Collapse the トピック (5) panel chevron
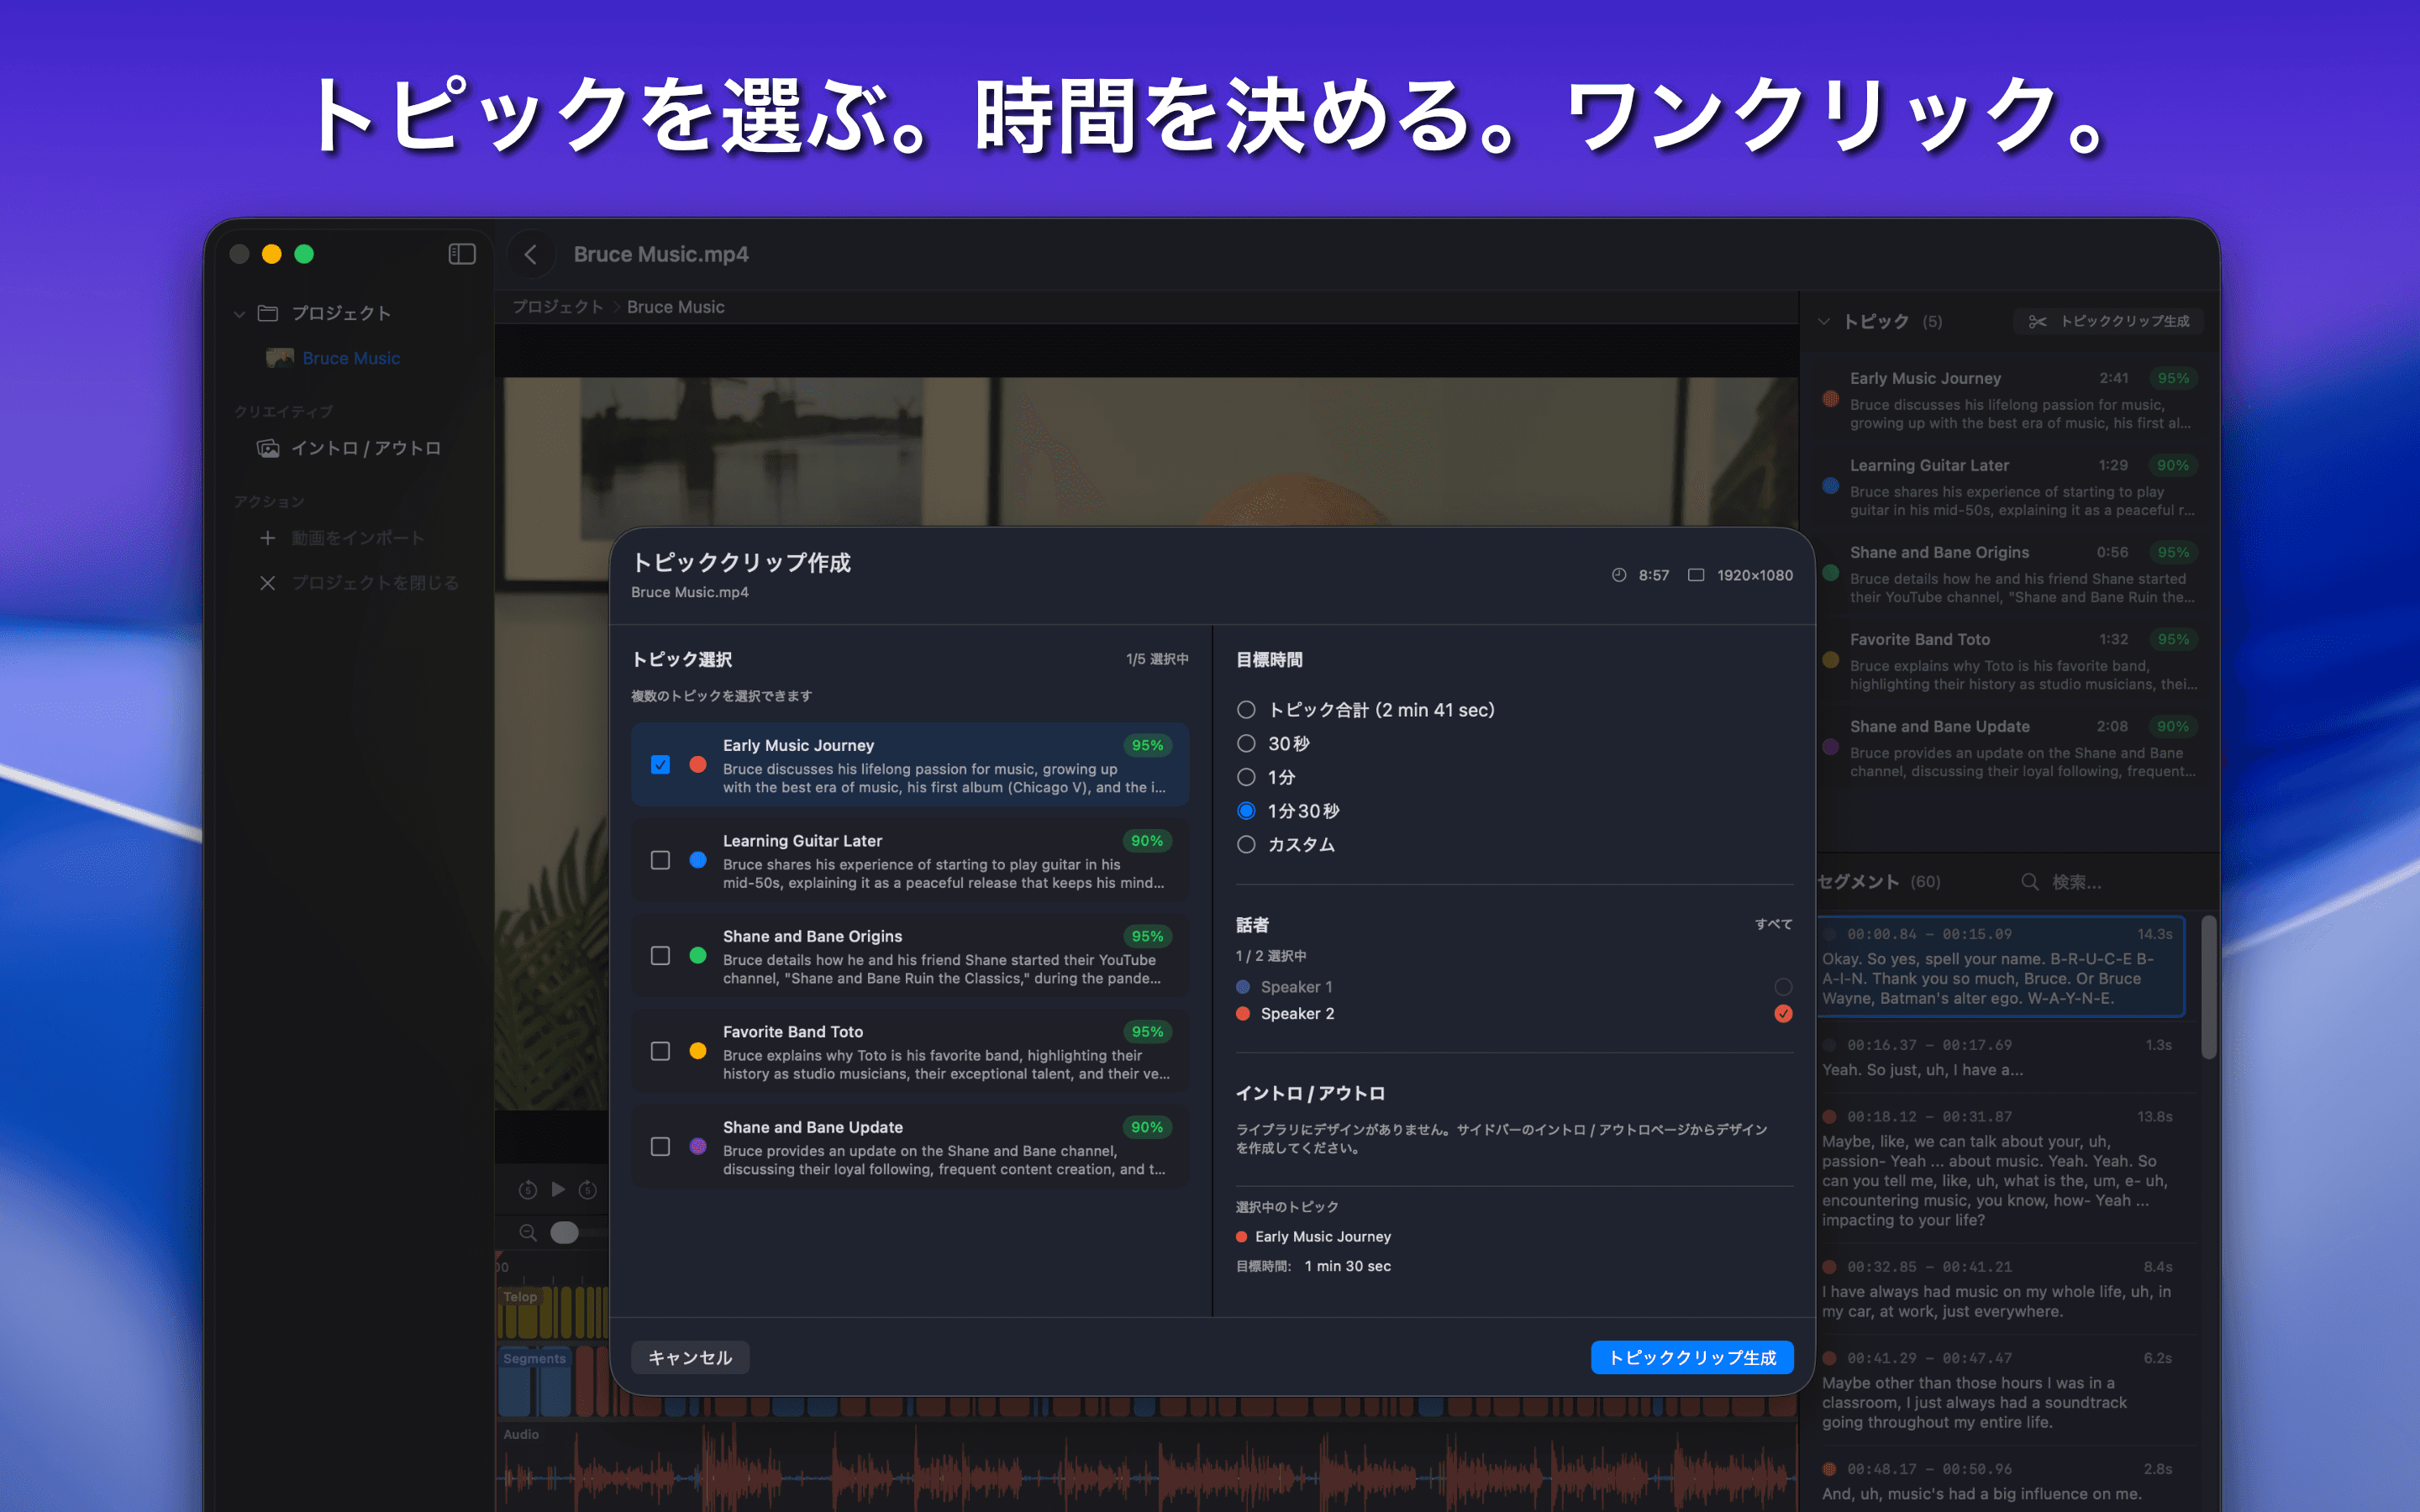The height and width of the screenshot is (1512, 2420). 1824,321
